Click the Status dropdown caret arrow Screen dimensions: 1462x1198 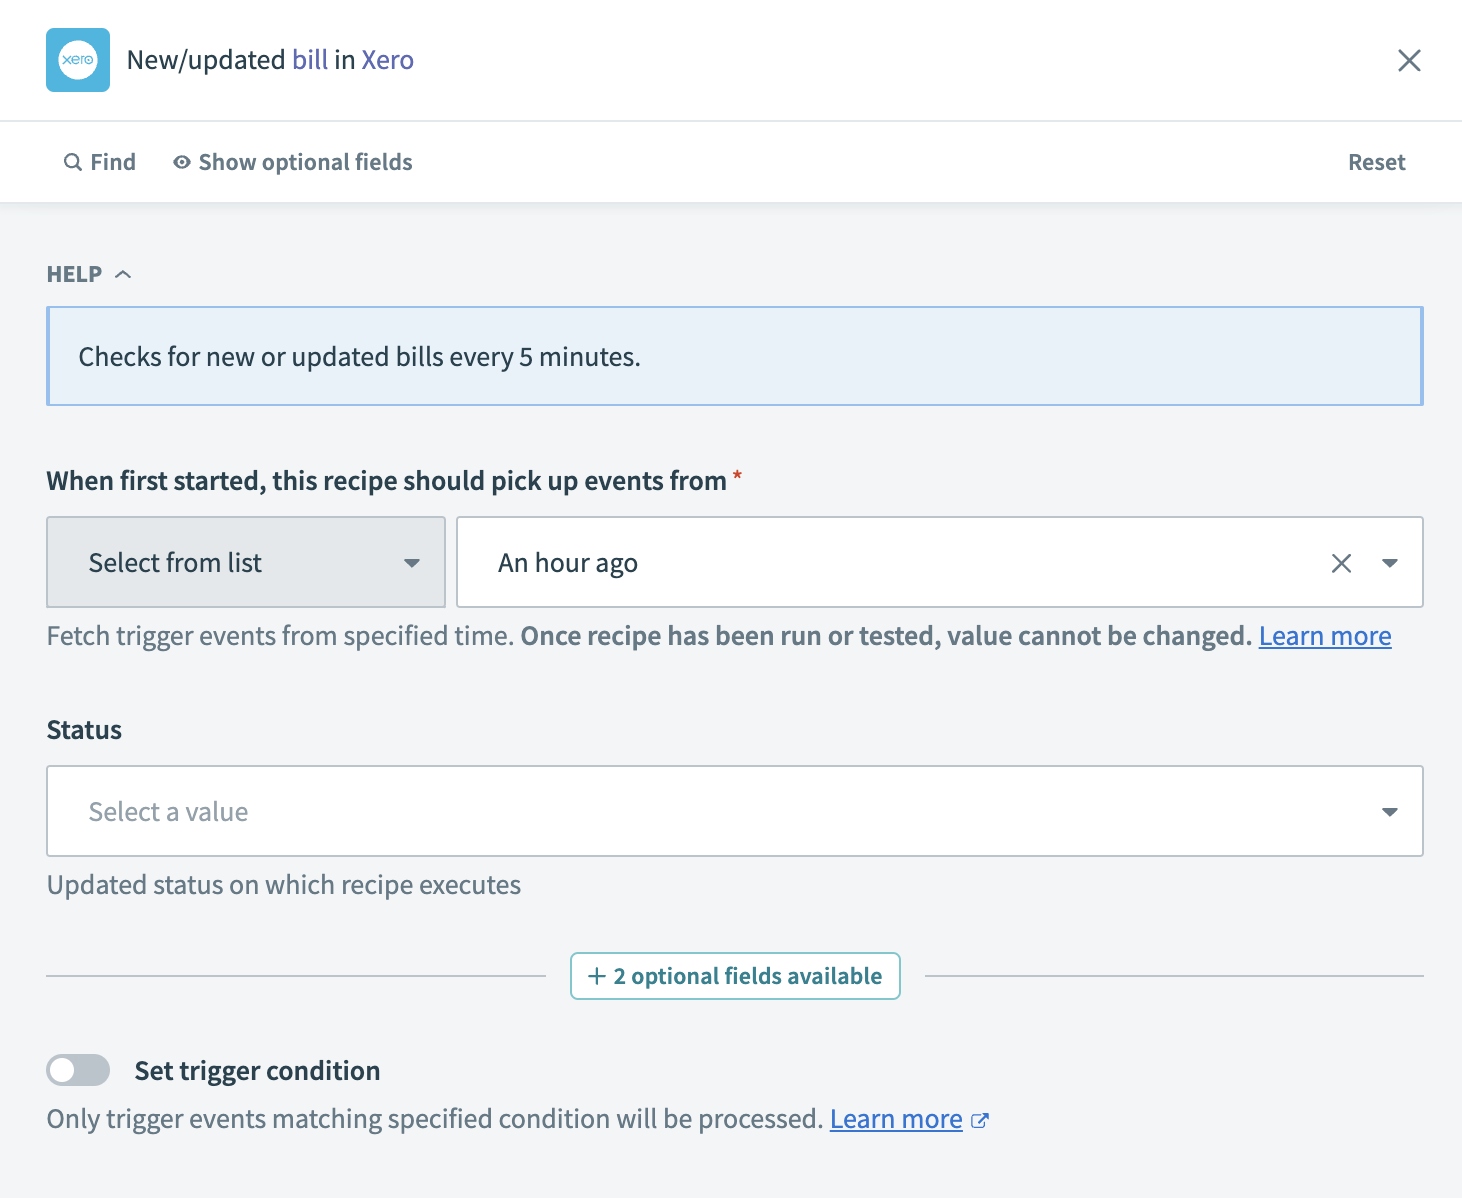pos(1389,811)
